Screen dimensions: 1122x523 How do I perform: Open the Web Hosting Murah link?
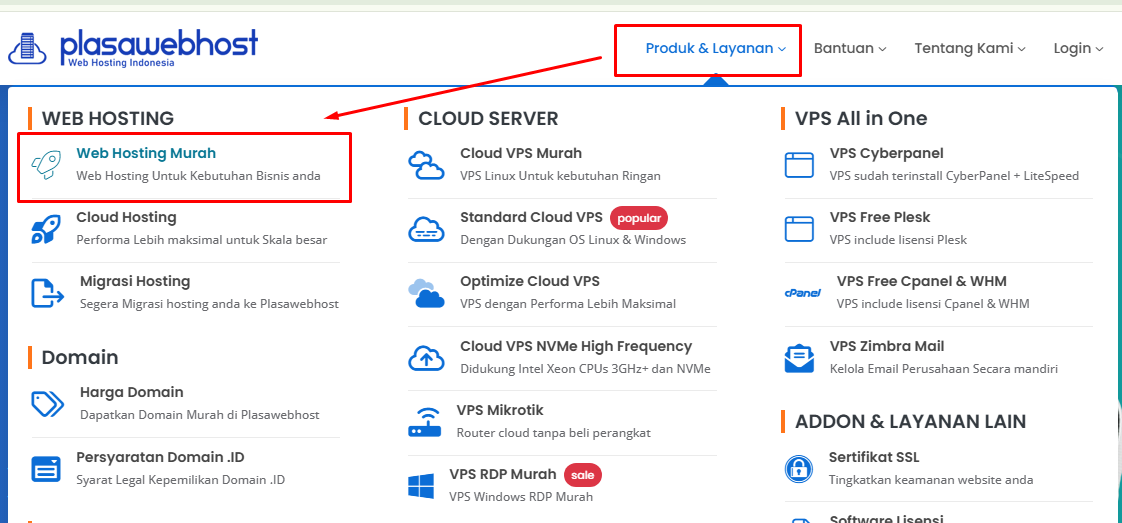click(x=146, y=153)
